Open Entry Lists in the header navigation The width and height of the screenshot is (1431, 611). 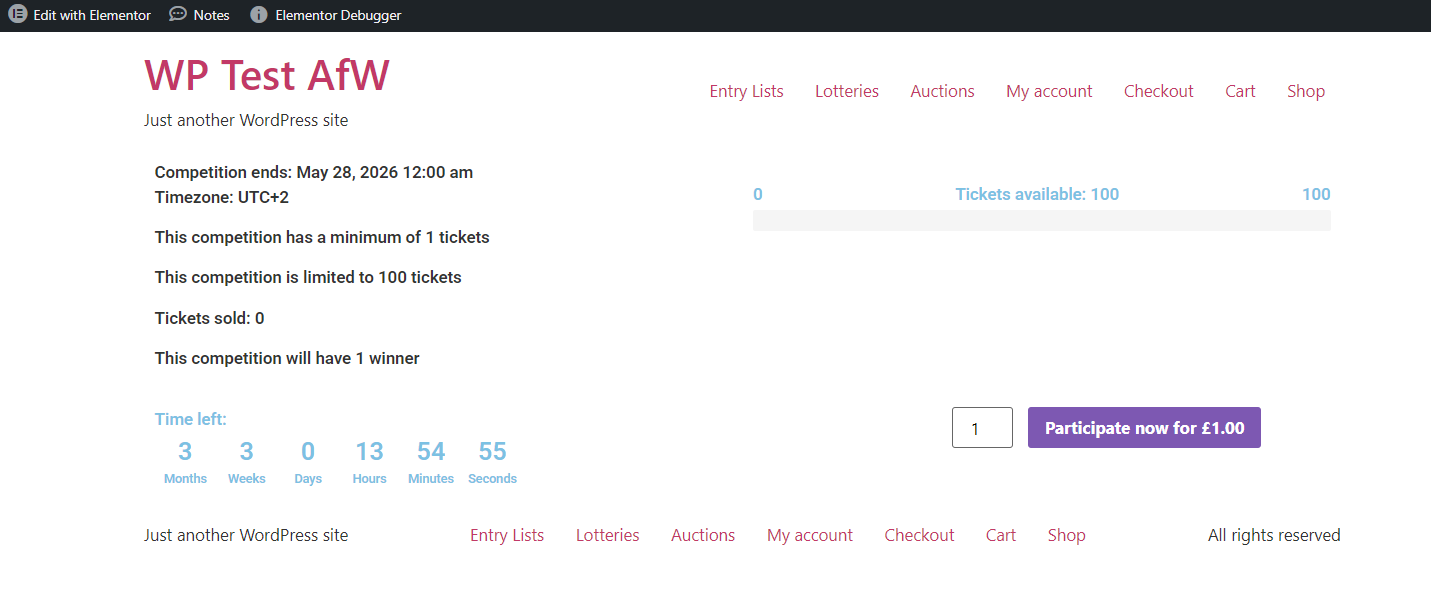(746, 91)
